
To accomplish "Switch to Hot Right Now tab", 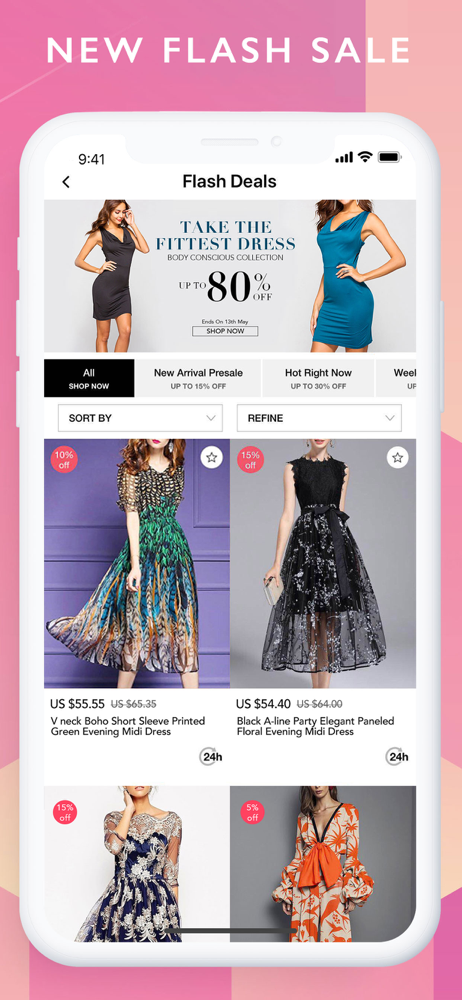I will (318, 378).
